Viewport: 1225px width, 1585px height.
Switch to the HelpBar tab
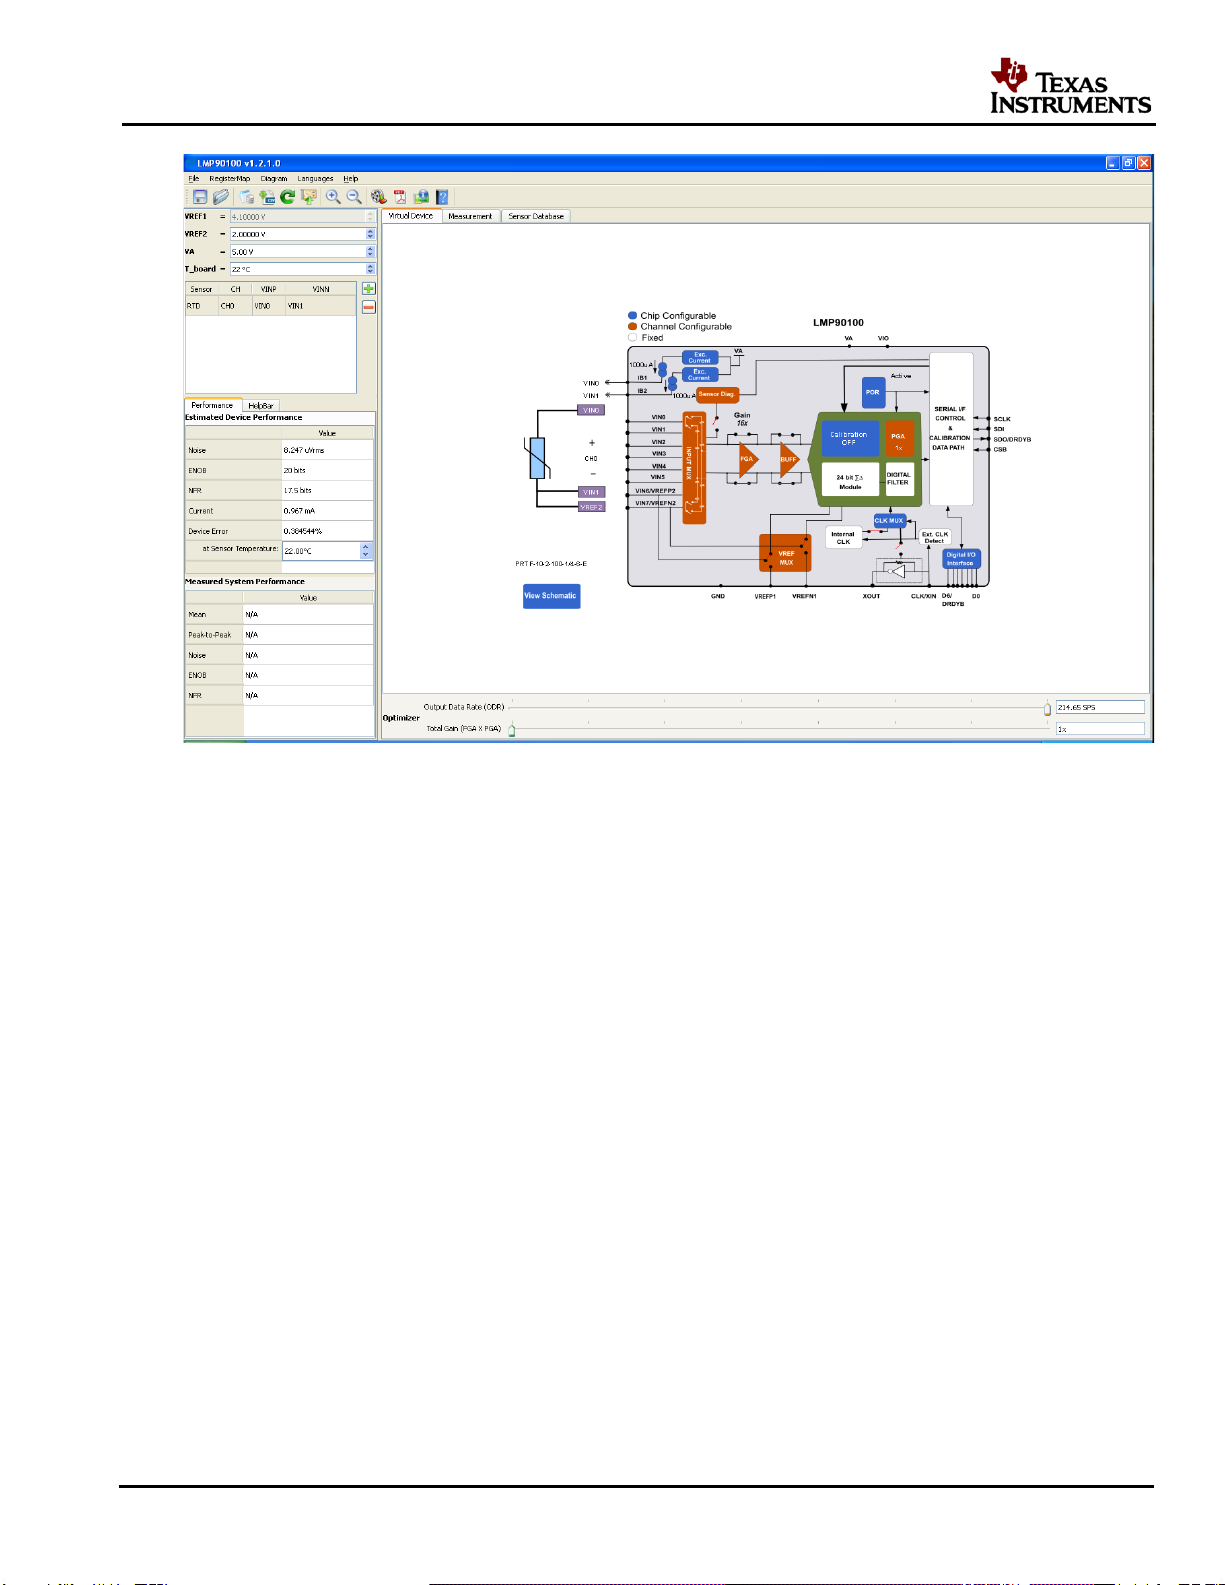click(261, 405)
